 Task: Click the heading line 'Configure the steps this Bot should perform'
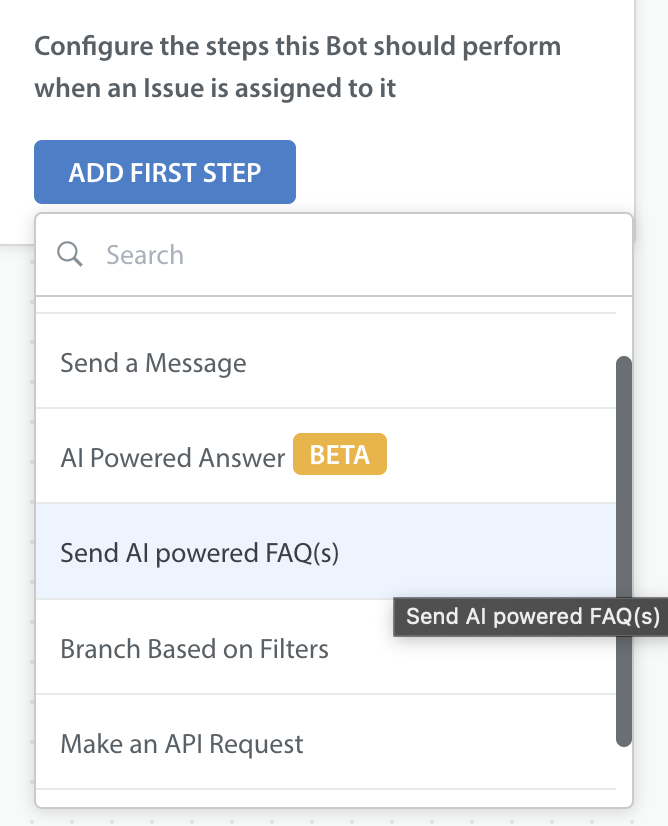(x=298, y=46)
